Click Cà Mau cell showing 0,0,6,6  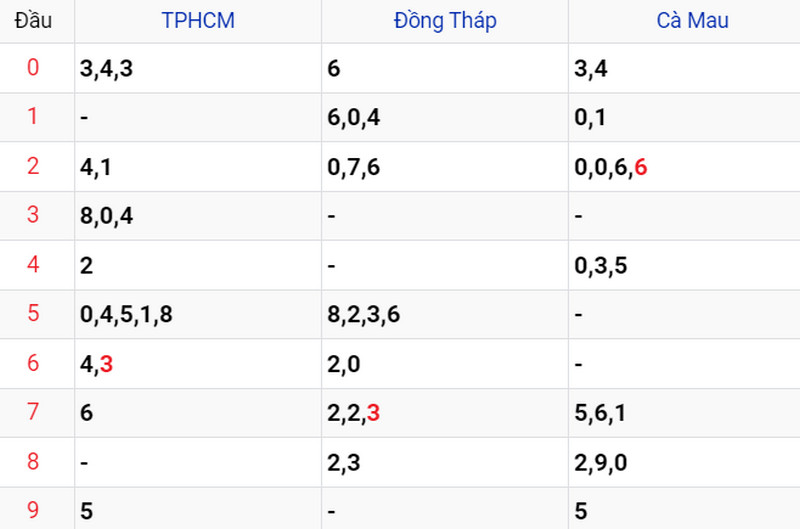coord(684,167)
